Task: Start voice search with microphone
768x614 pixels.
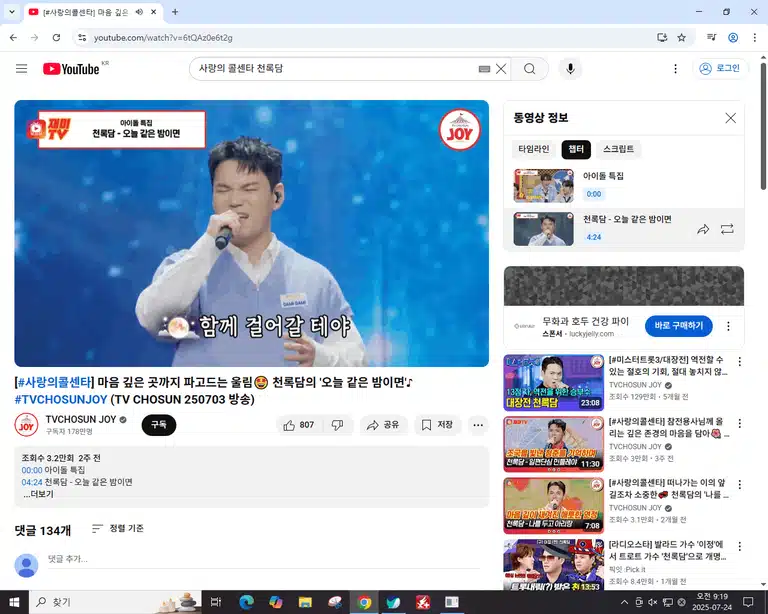Action: pos(570,69)
